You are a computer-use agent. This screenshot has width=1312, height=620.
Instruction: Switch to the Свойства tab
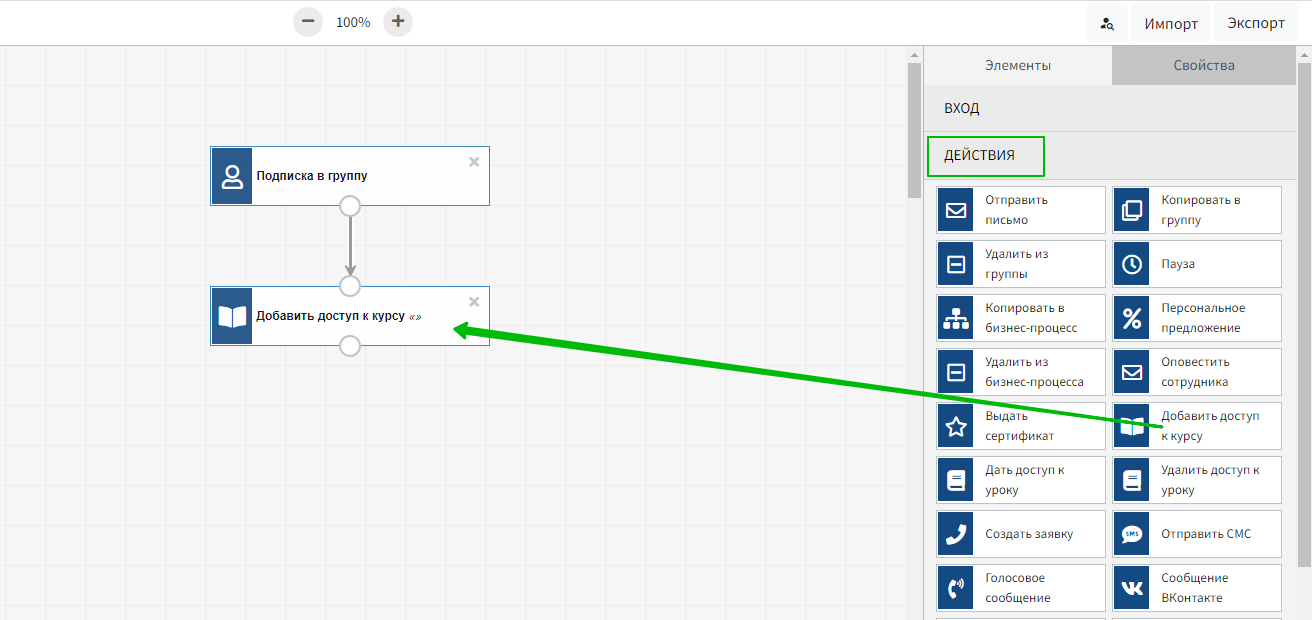(x=1203, y=65)
